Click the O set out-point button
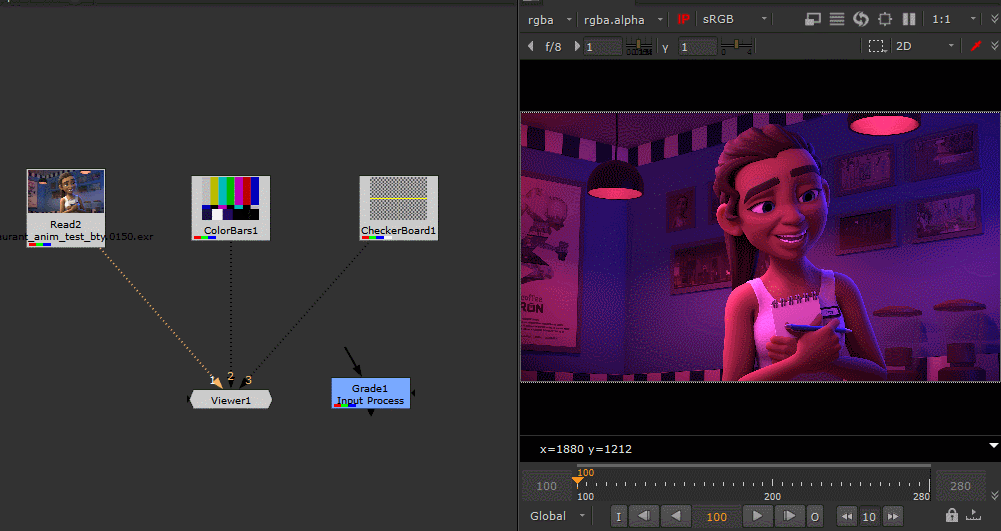 click(815, 516)
